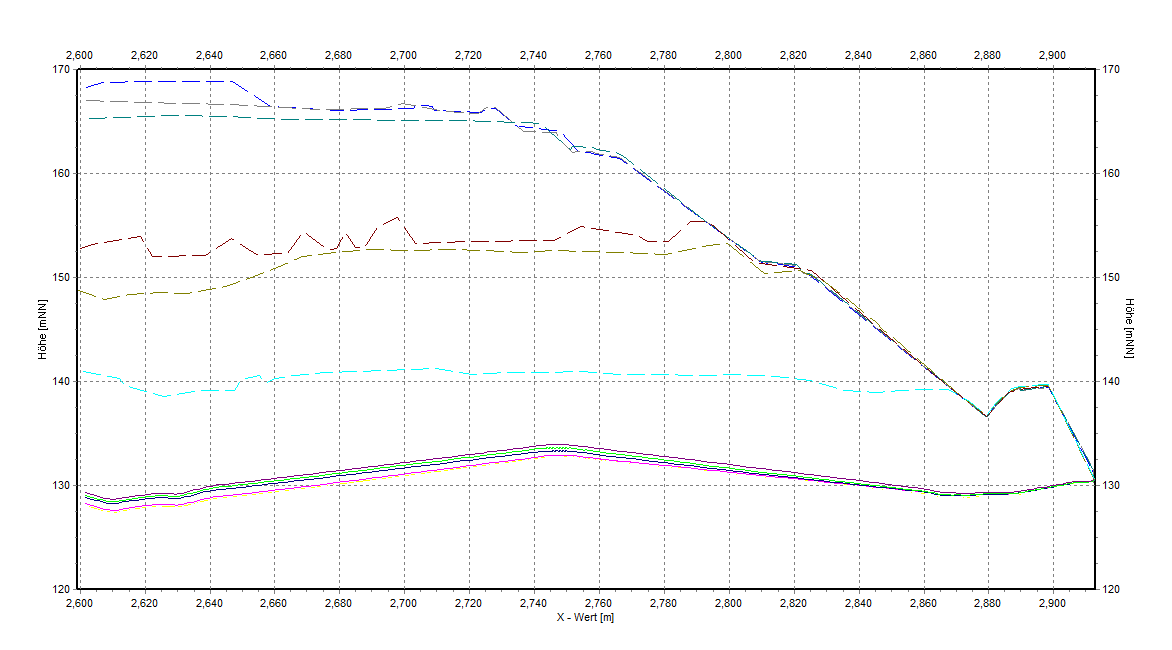Click the bottom axis title "X - Wert [m]"
Viewport: 1172px width, 650px height.
(x=585, y=617)
